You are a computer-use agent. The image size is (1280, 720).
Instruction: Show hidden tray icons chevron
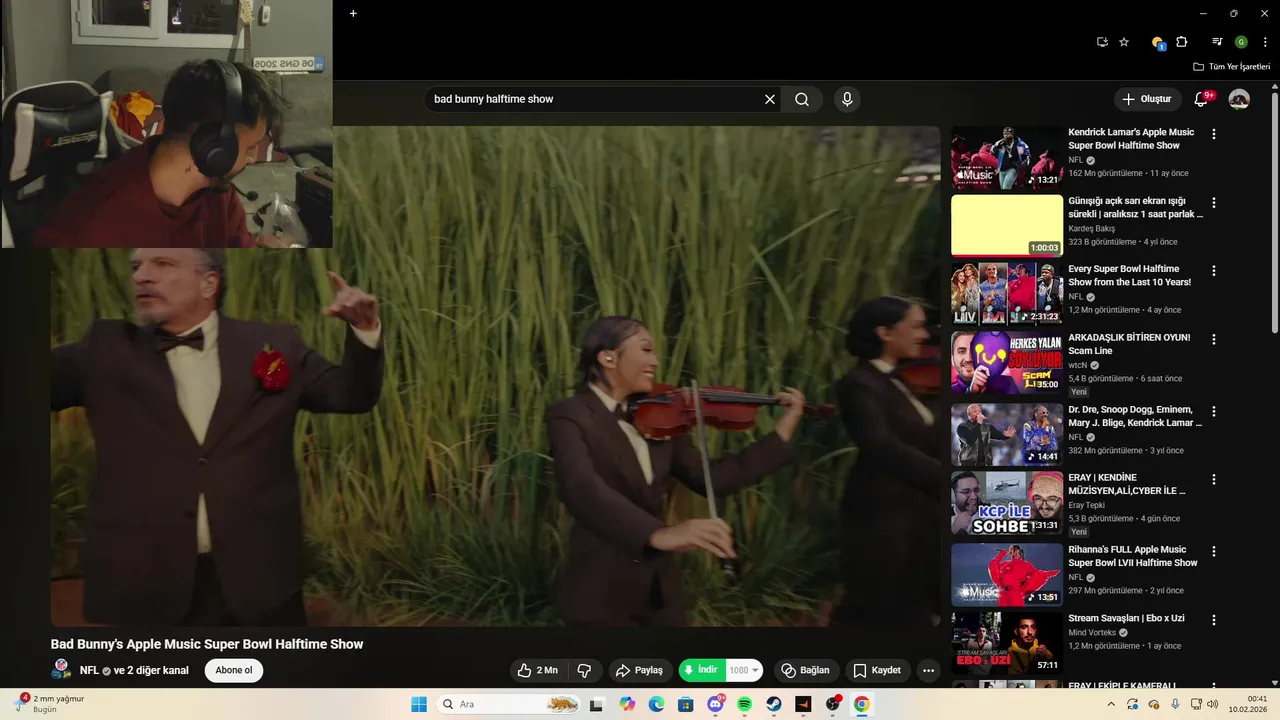point(1111,704)
